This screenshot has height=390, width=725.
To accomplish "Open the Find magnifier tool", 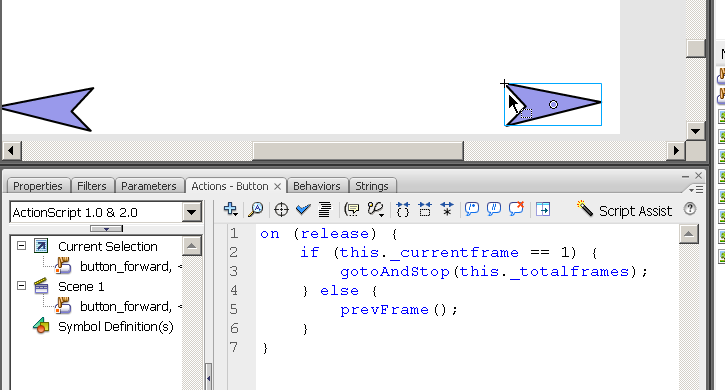I will [255, 210].
